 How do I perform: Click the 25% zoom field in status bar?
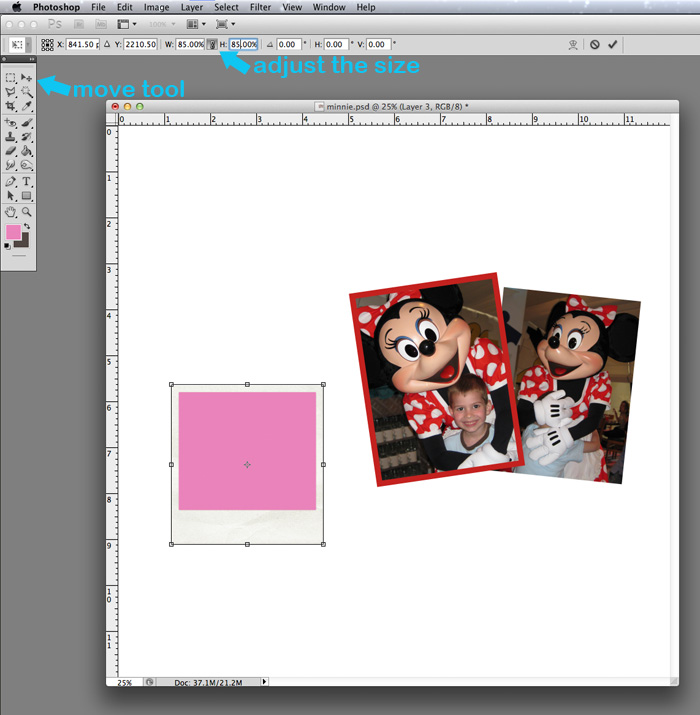point(124,682)
